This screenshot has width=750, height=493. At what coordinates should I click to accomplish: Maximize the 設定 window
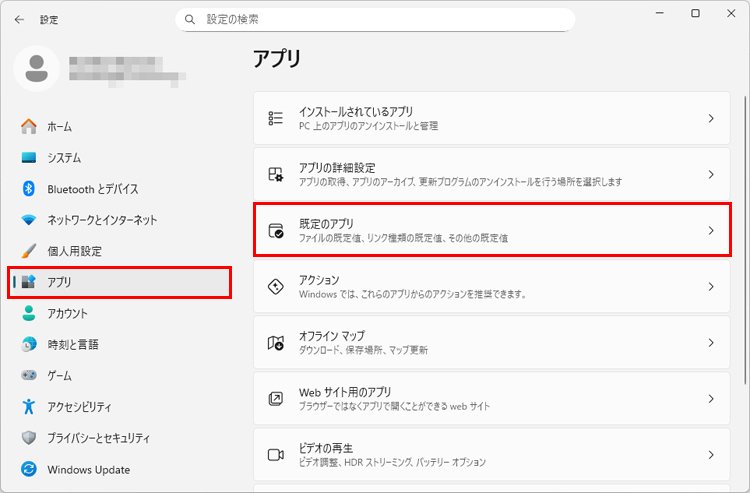[x=695, y=13]
